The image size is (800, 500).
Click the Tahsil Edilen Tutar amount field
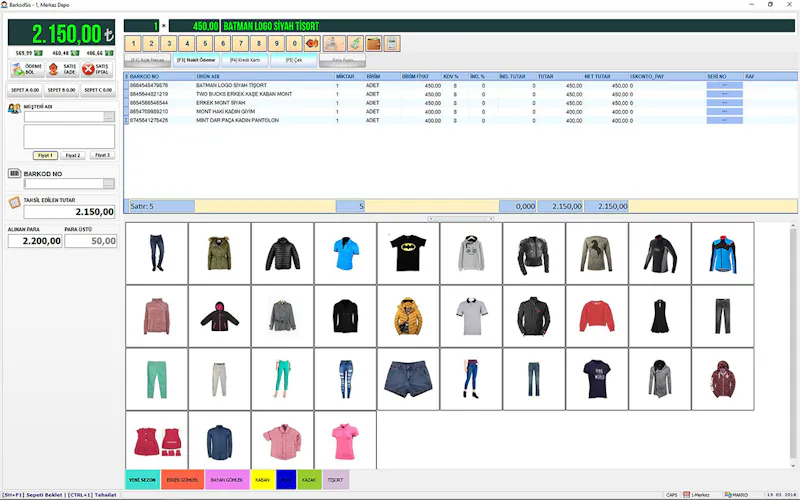pyautogui.click(x=69, y=212)
